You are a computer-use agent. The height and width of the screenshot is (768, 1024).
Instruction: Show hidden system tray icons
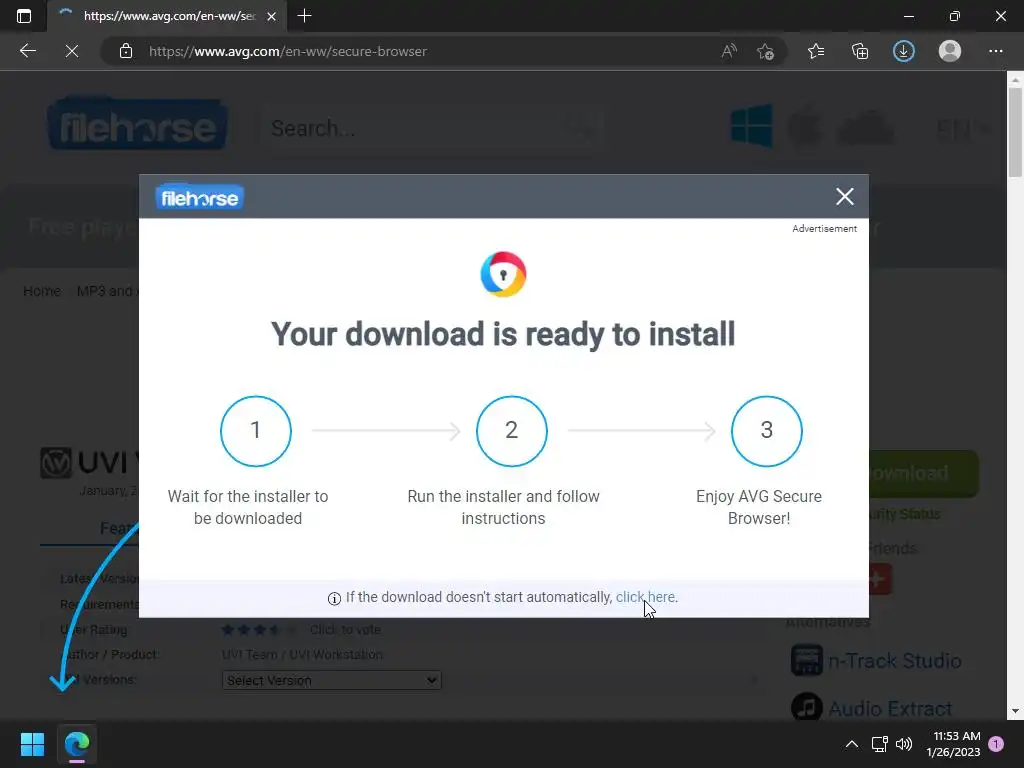coord(852,744)
